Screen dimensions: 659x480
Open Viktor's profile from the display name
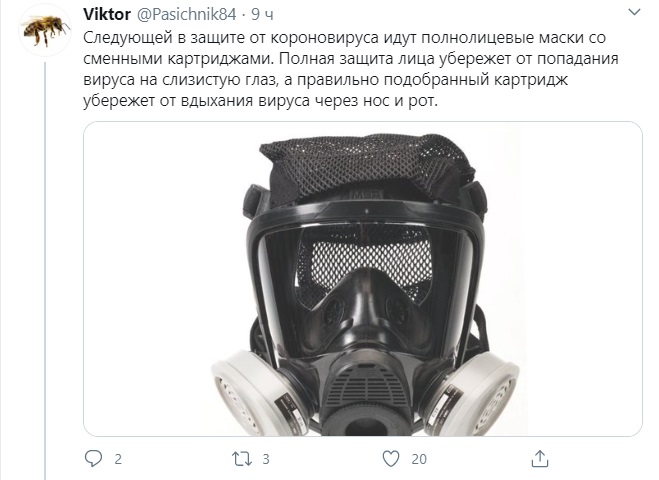click(x=107, y=15)
